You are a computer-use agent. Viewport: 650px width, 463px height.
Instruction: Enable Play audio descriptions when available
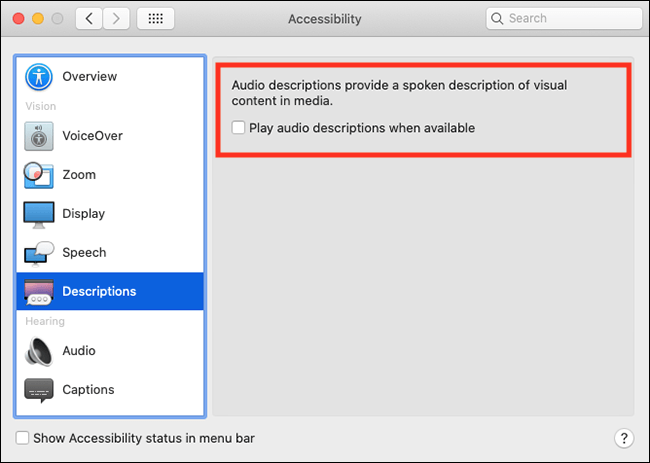pyautogui.click(x=238, y=128)
